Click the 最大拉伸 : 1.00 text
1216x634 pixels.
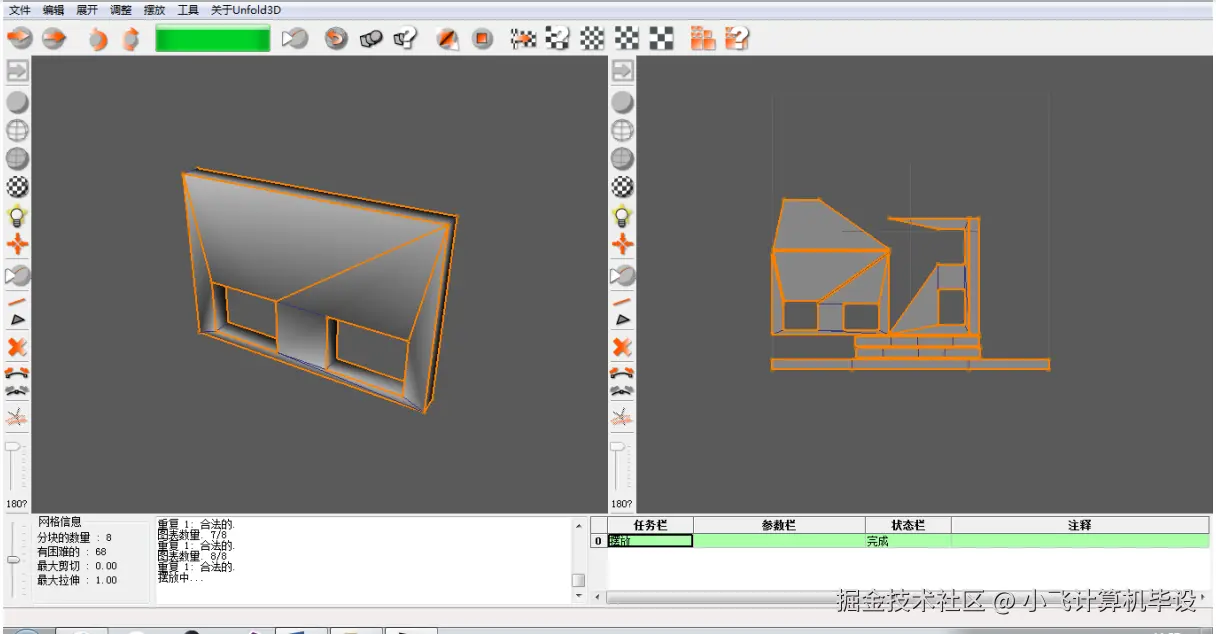click(x=77, y=580)
